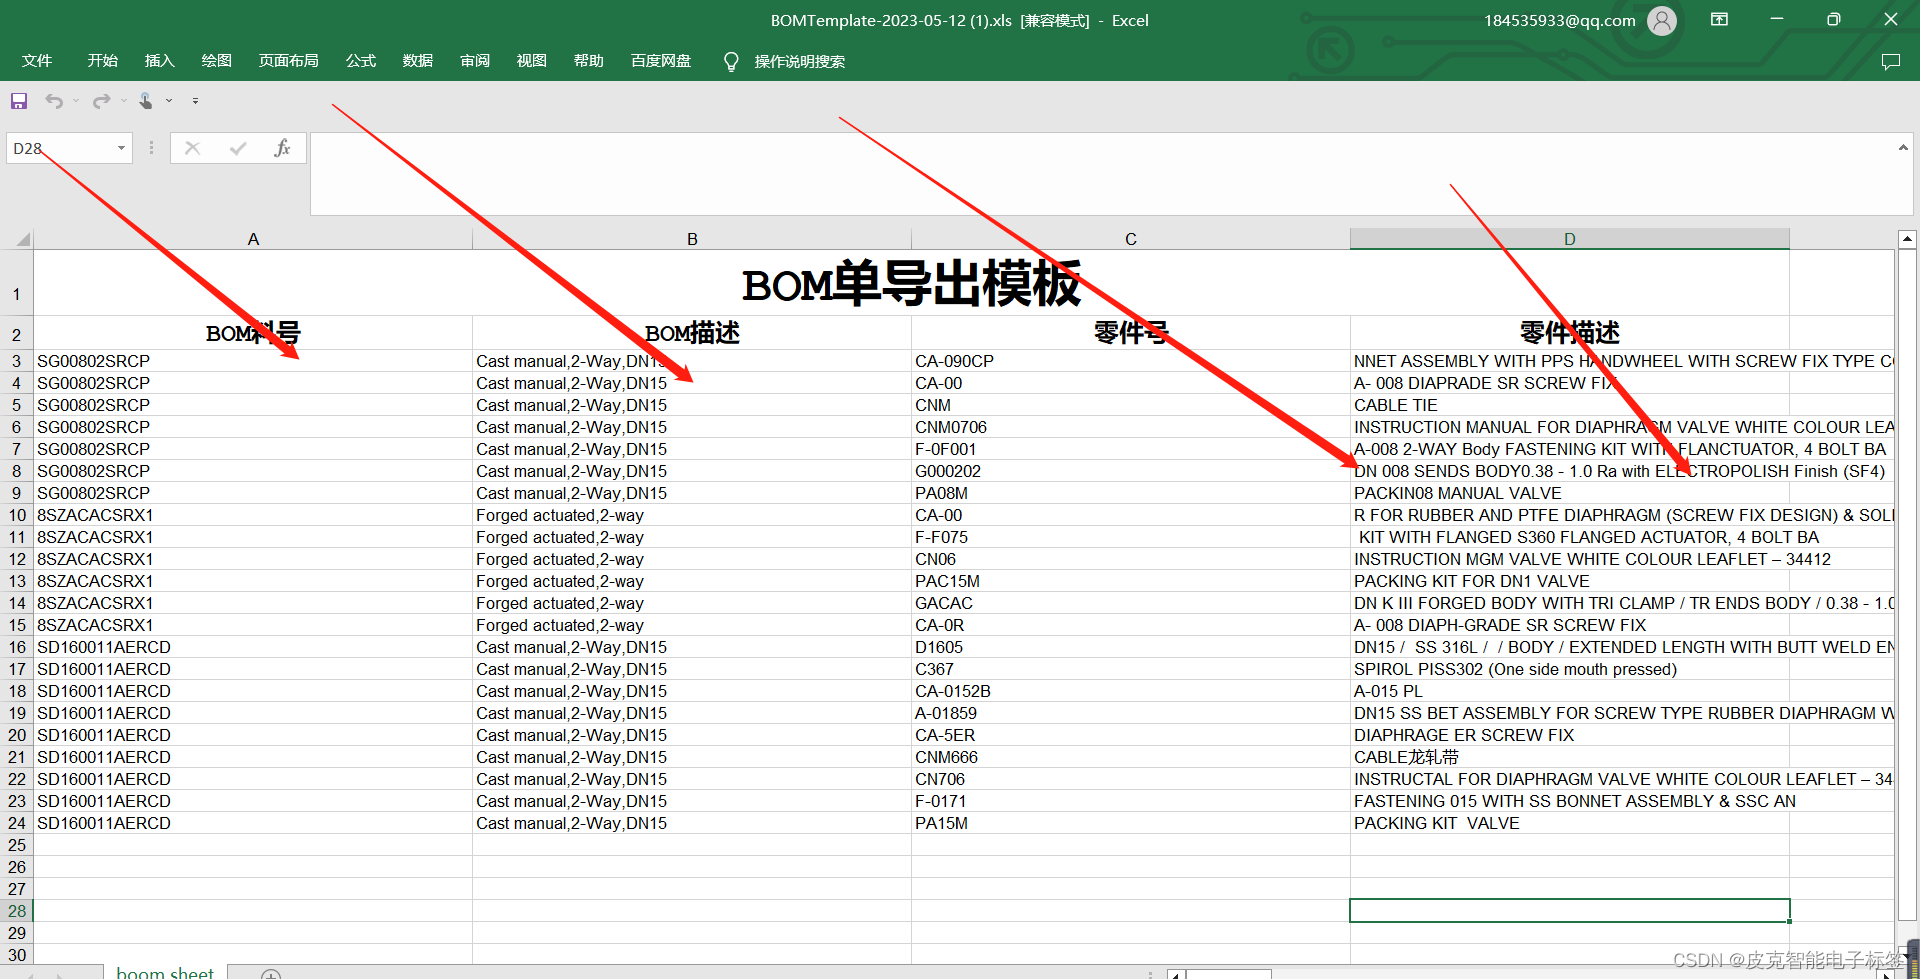This screenshot has width=1920, height=979.
Task: Open Insert Function with the fx icon
Action: pos(283,147)
